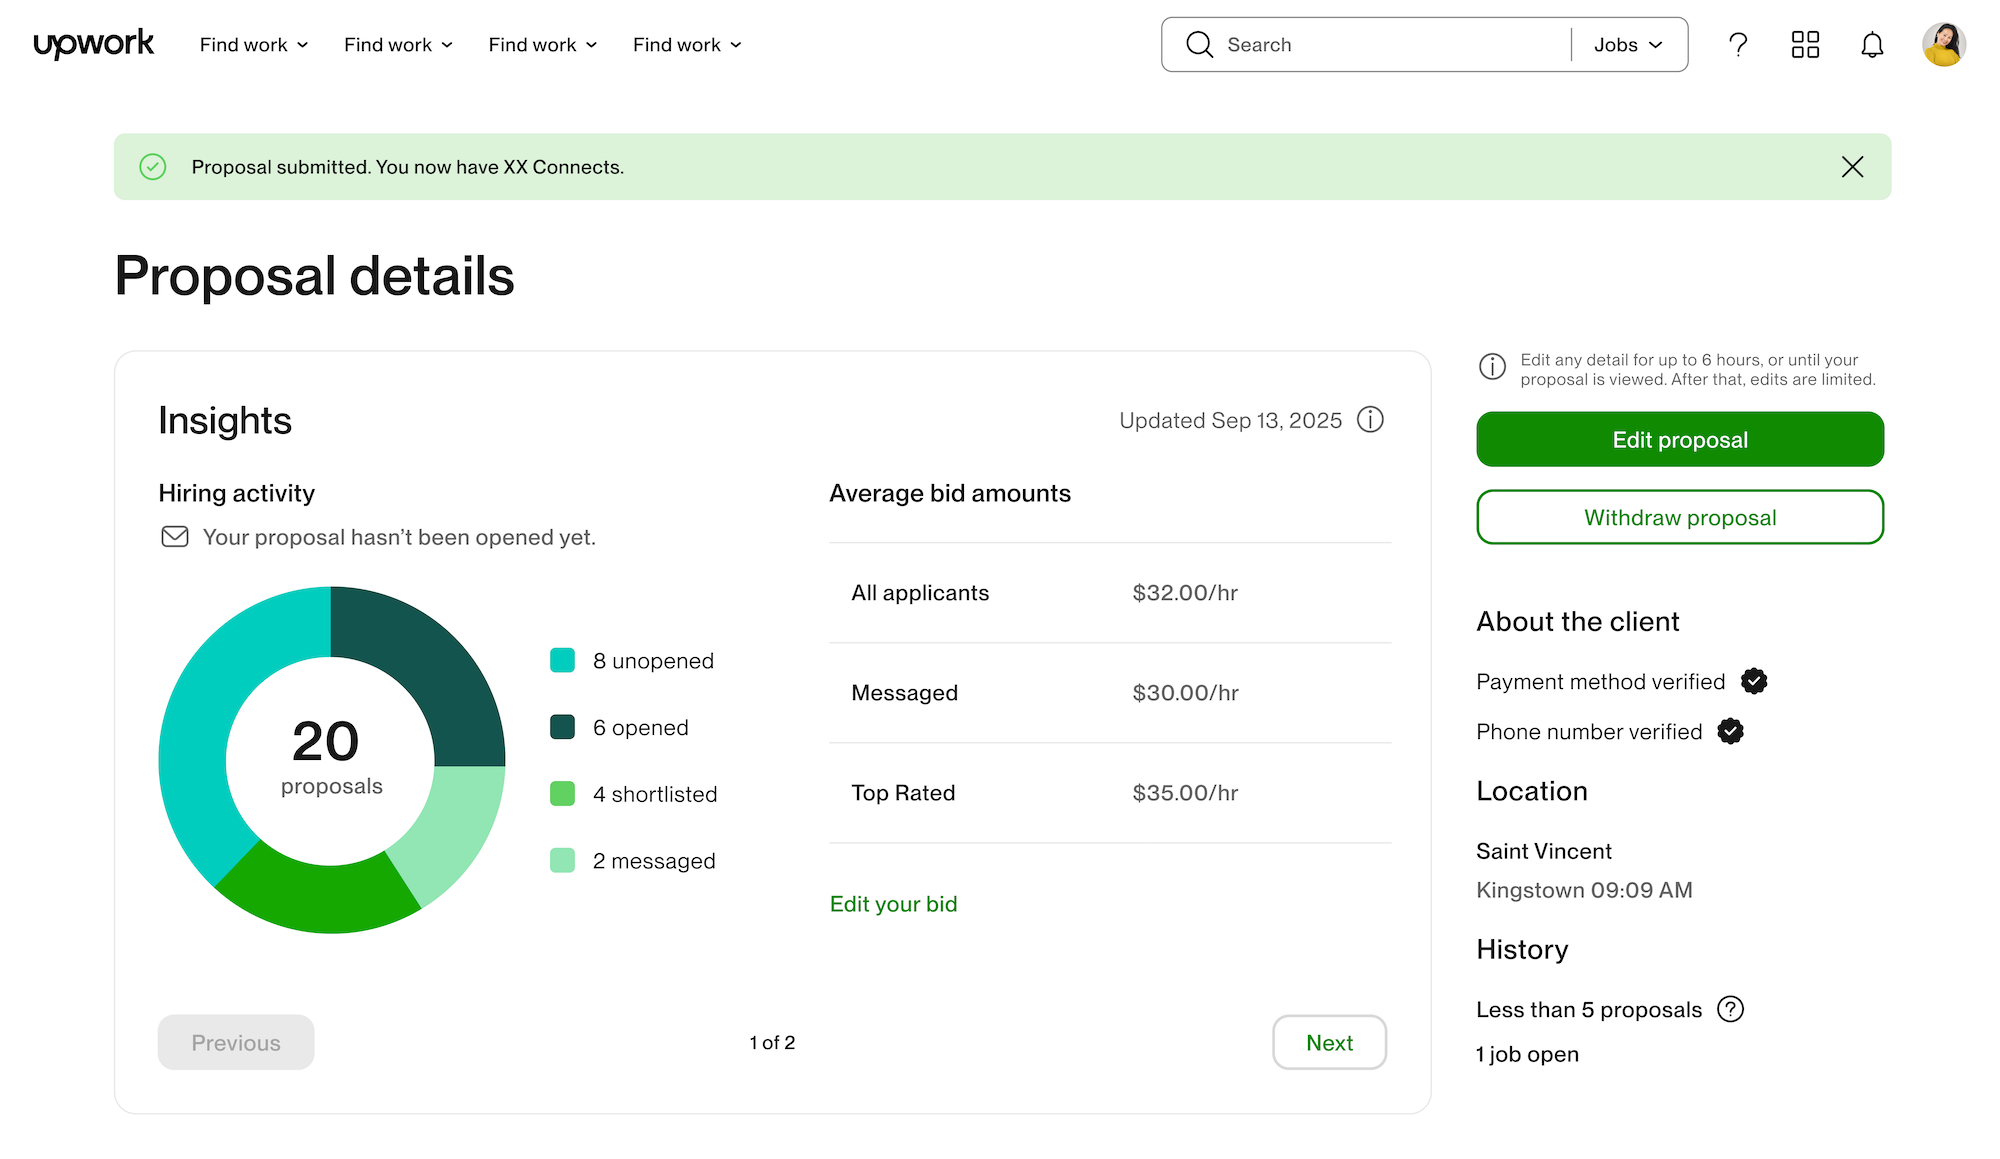Image resolution: width=2000 pixels, height=1159 pixels.
Task: Click the Next button in Insights
Action: tap(1329, 1042)
